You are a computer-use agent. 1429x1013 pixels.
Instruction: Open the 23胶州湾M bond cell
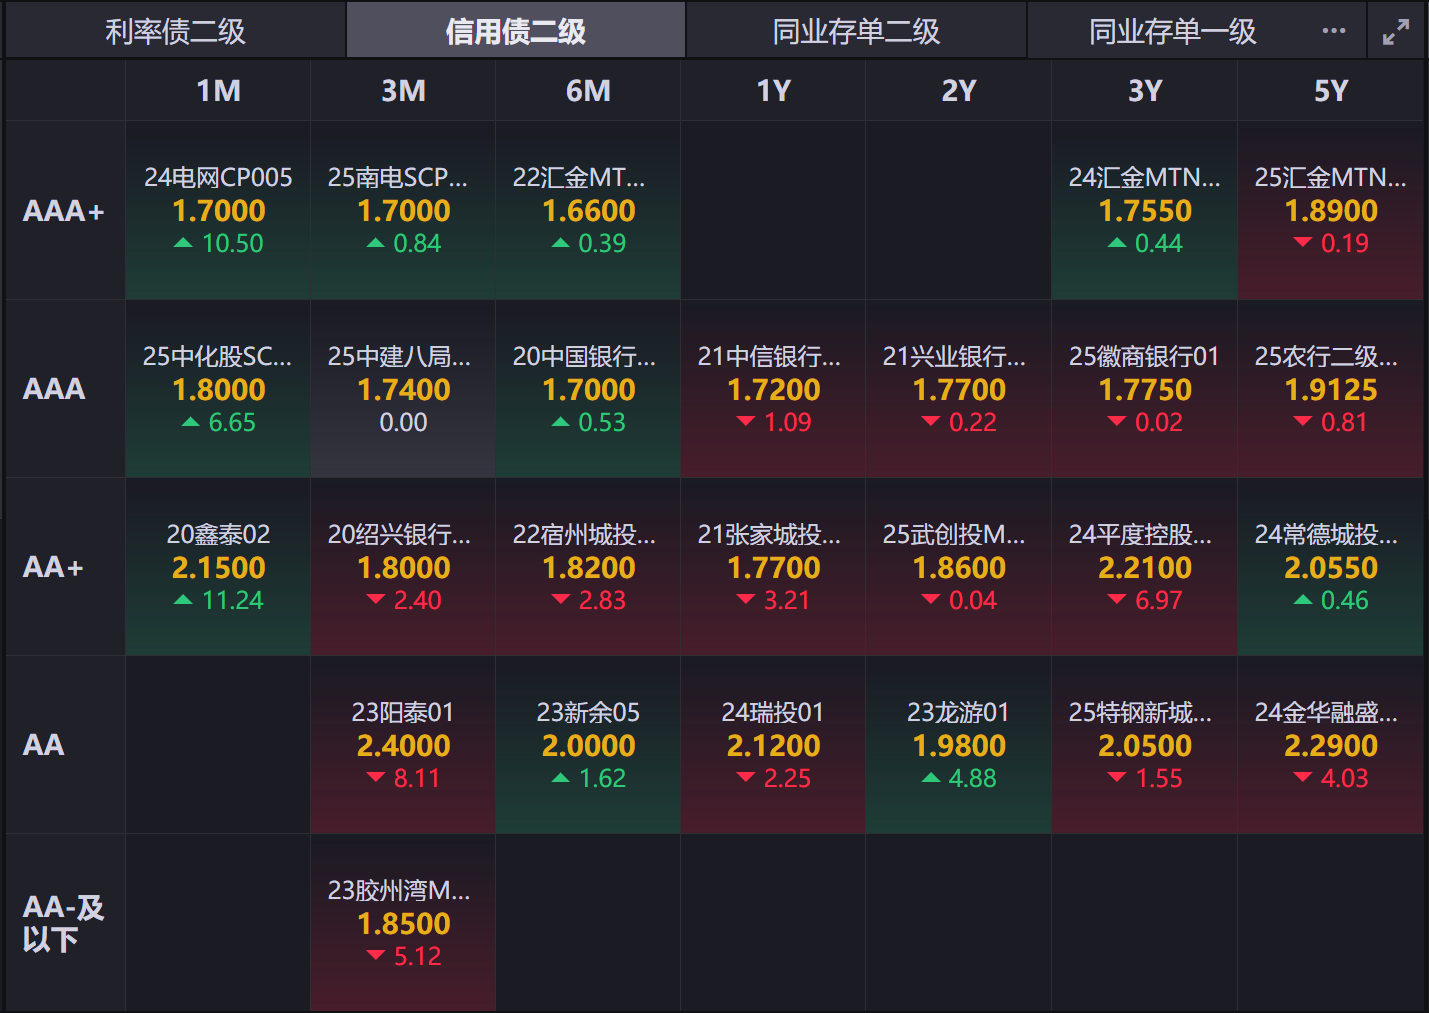pyautogui.click(x=403, y=923)
